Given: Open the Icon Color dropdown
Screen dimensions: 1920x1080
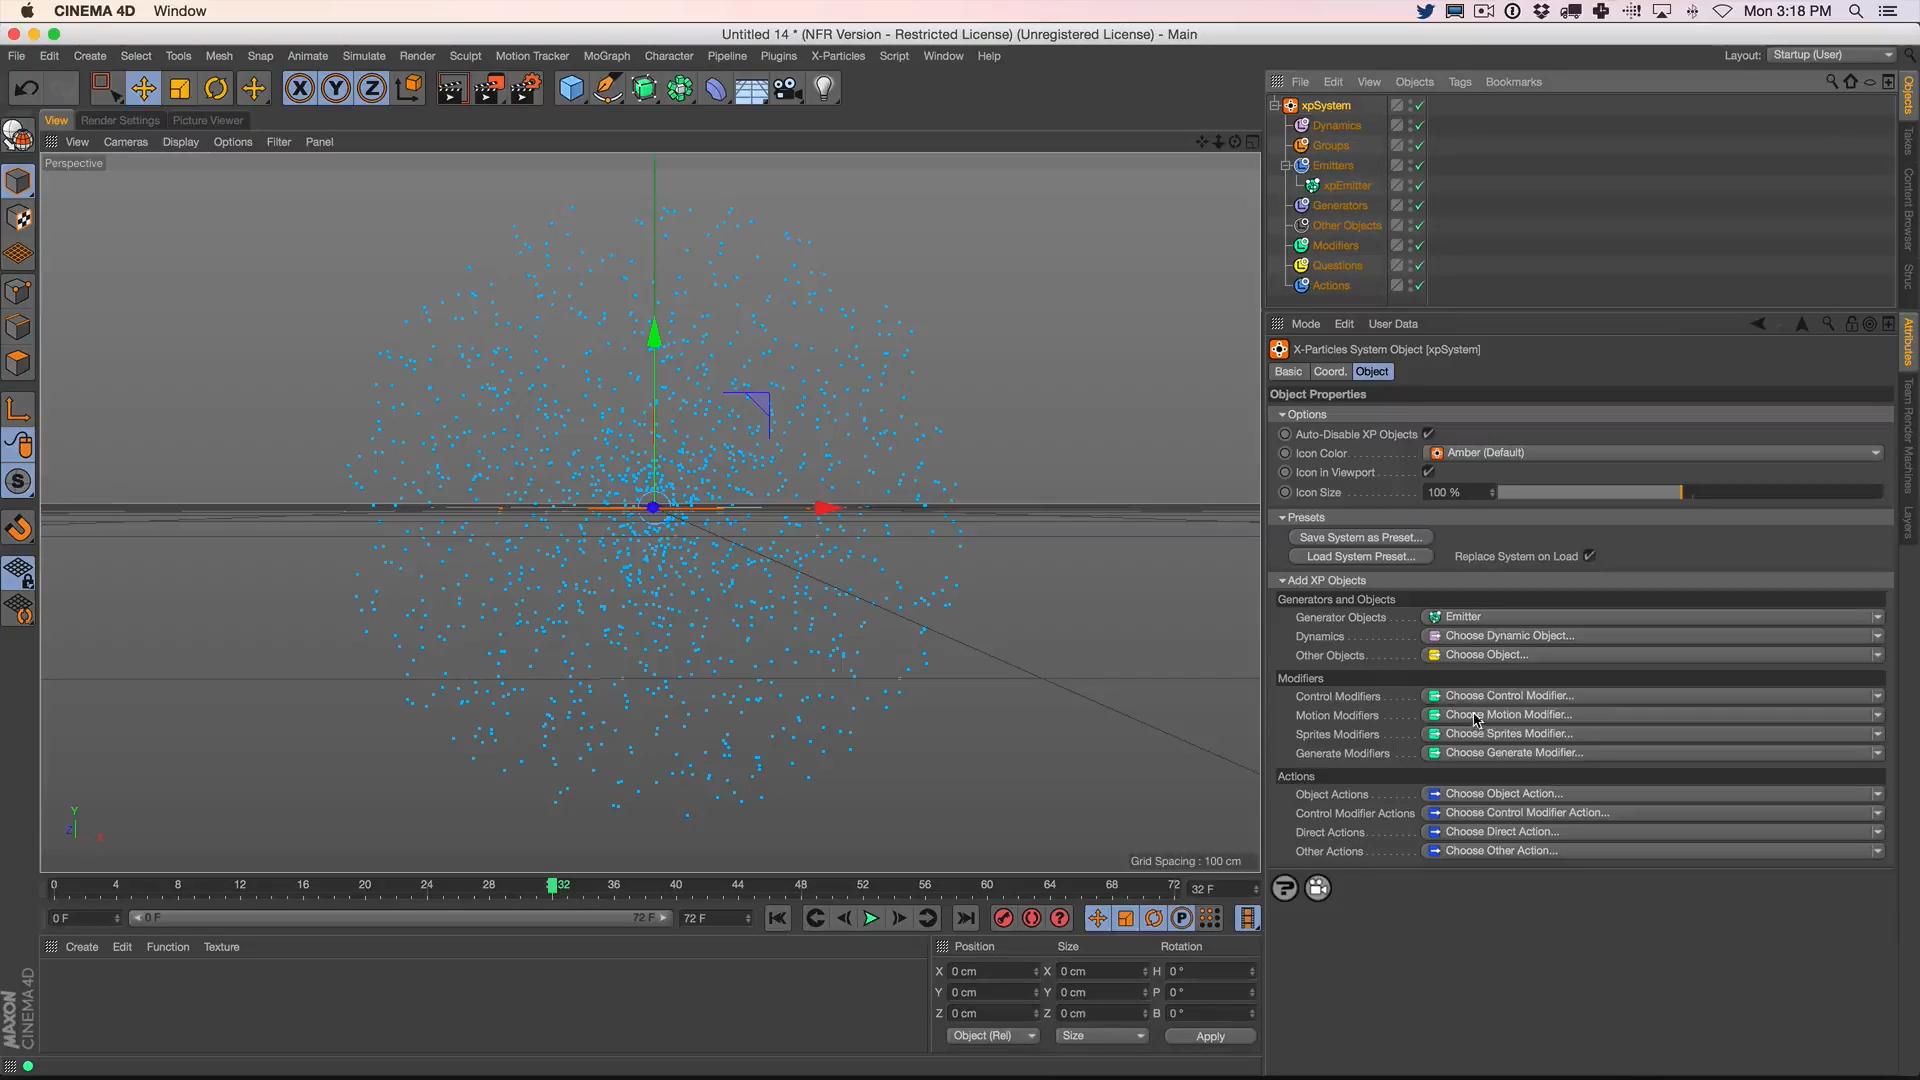Looking at the screenshot, I should coord(1652,453).
